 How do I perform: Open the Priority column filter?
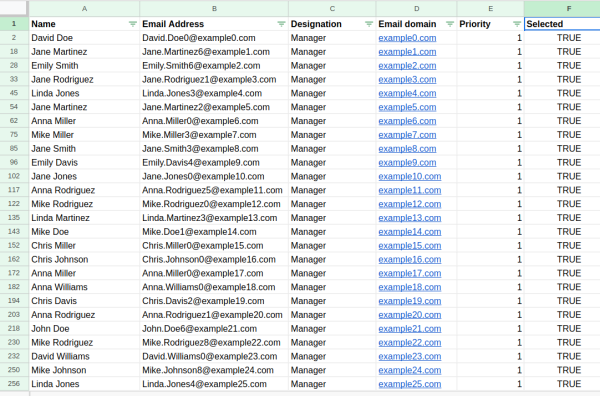click(x=517, y=24)
